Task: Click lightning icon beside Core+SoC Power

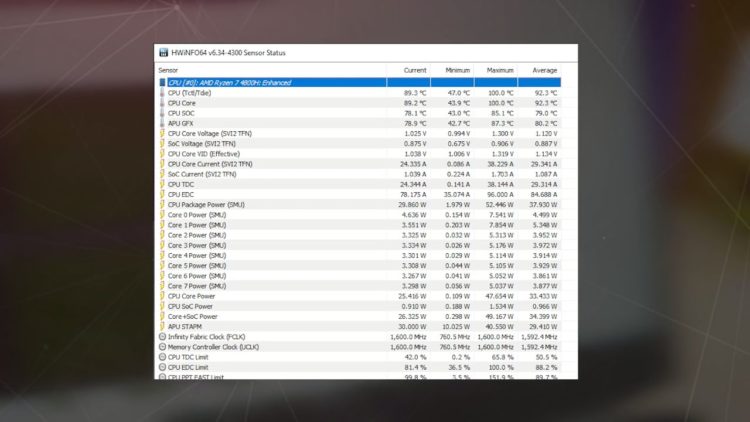Action: point(162,316)
